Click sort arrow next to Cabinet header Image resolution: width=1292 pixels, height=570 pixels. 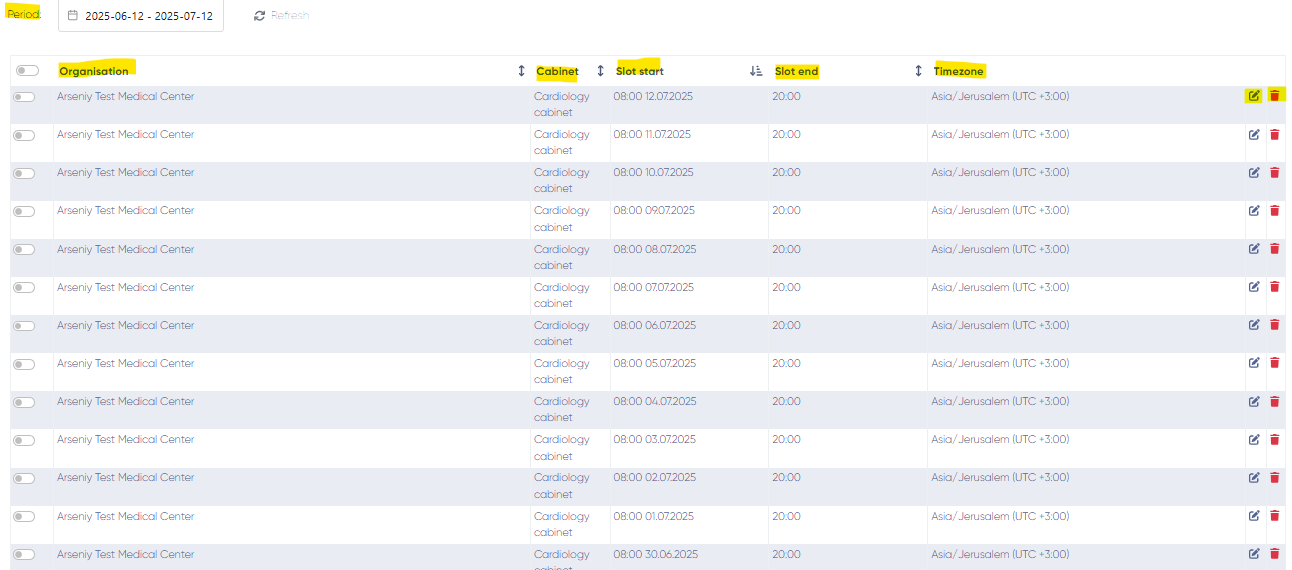pyautogui.click(x=600, y=71)
